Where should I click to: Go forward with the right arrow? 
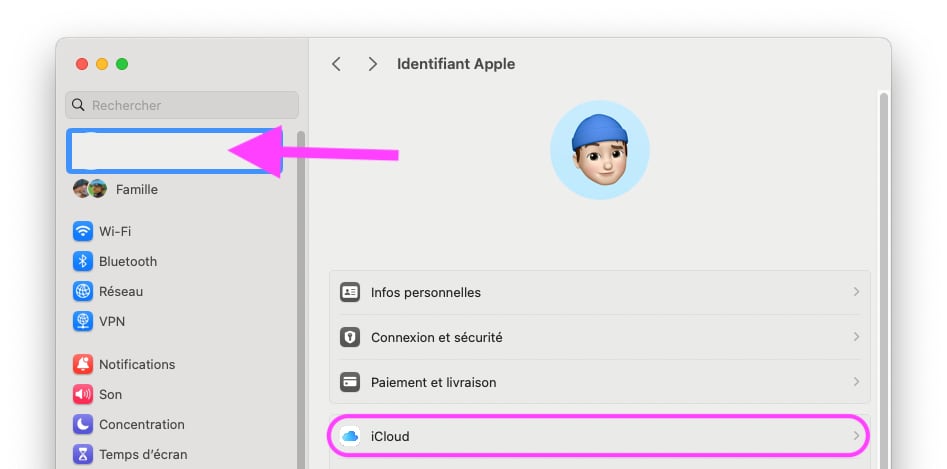[x=373, y=64]
